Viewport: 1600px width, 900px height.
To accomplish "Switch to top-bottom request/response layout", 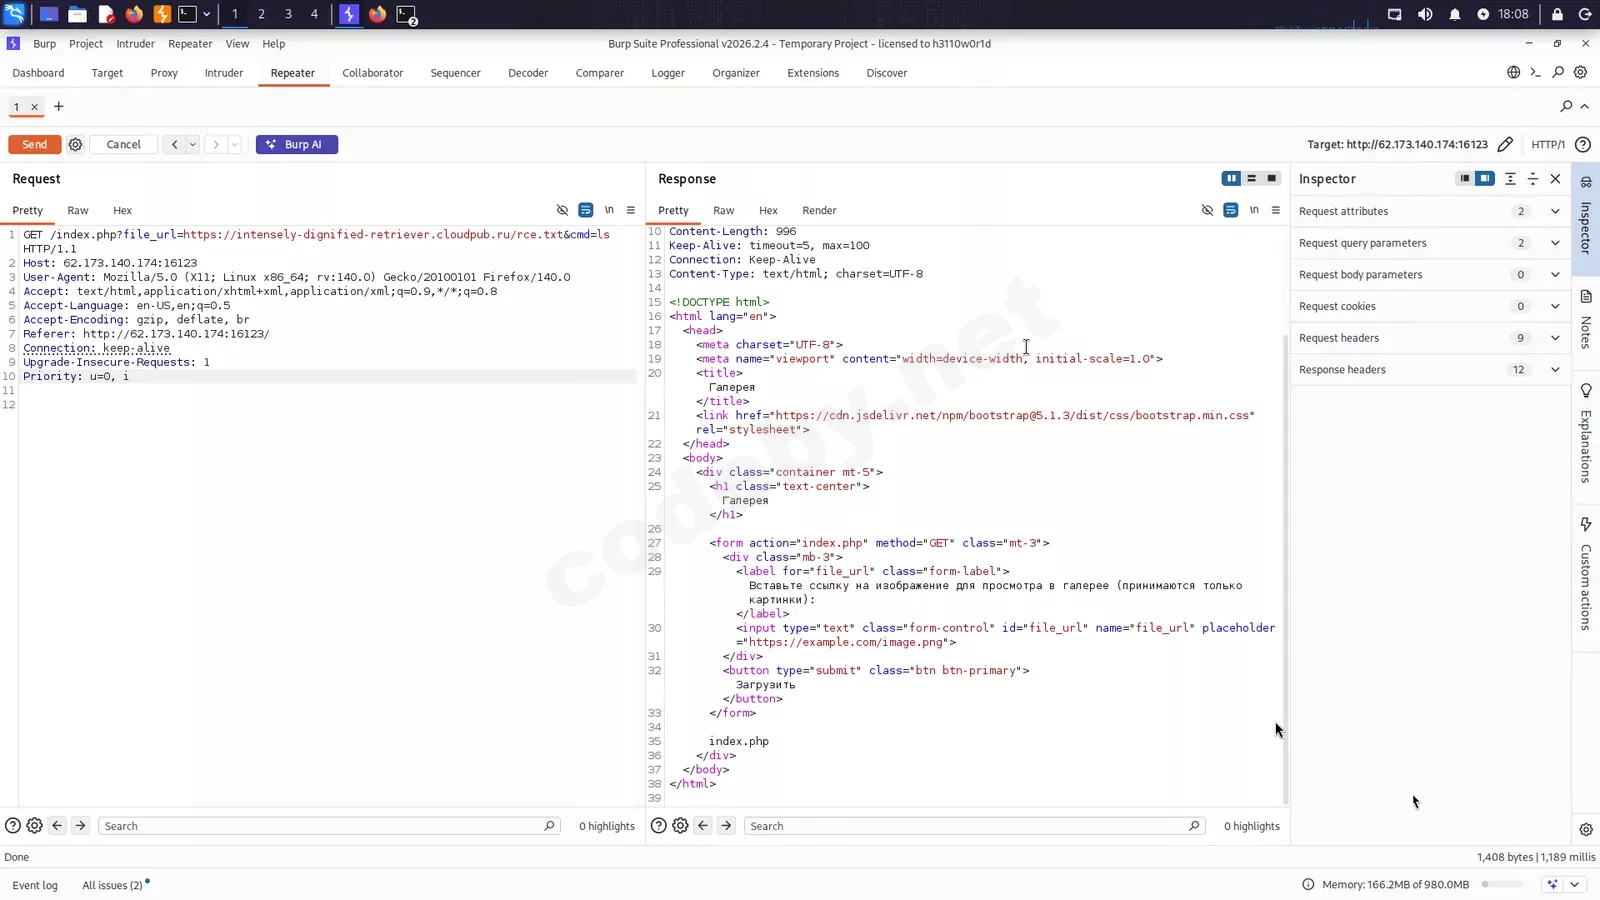I will (1251, 178).
